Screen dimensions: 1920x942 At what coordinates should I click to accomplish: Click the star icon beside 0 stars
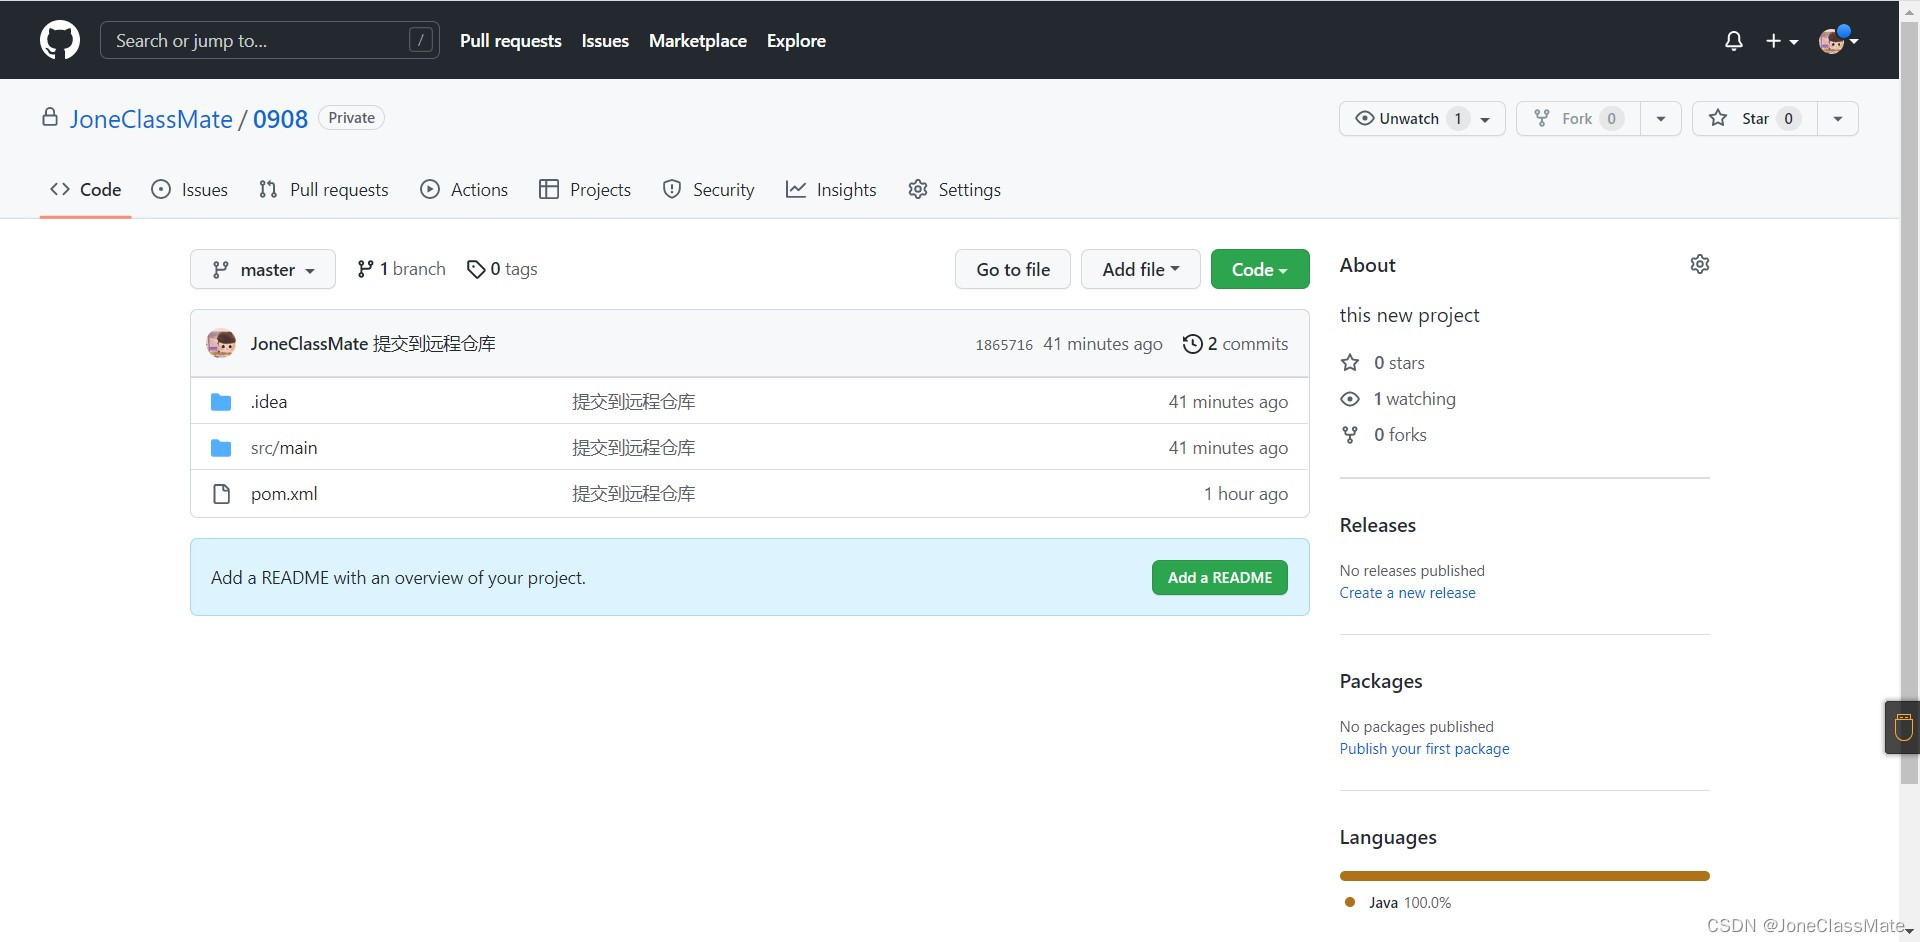point(1350,363)
